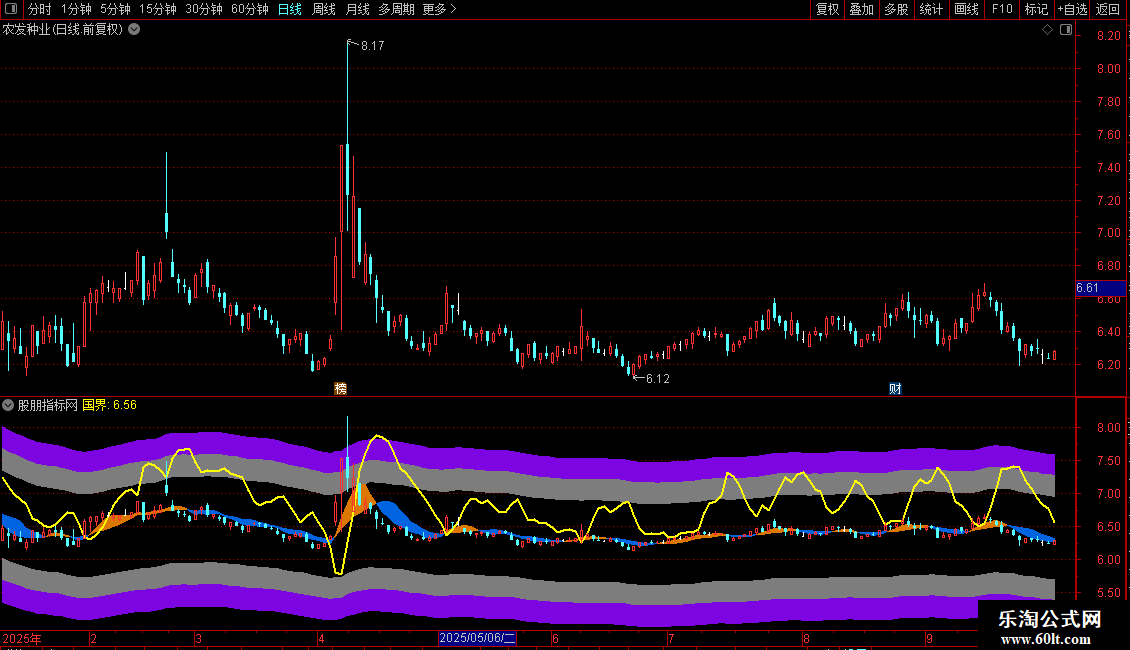This screenshot has width=1130, height=650.
Task: Click the 复权 adjustment button
Action: 827,9
